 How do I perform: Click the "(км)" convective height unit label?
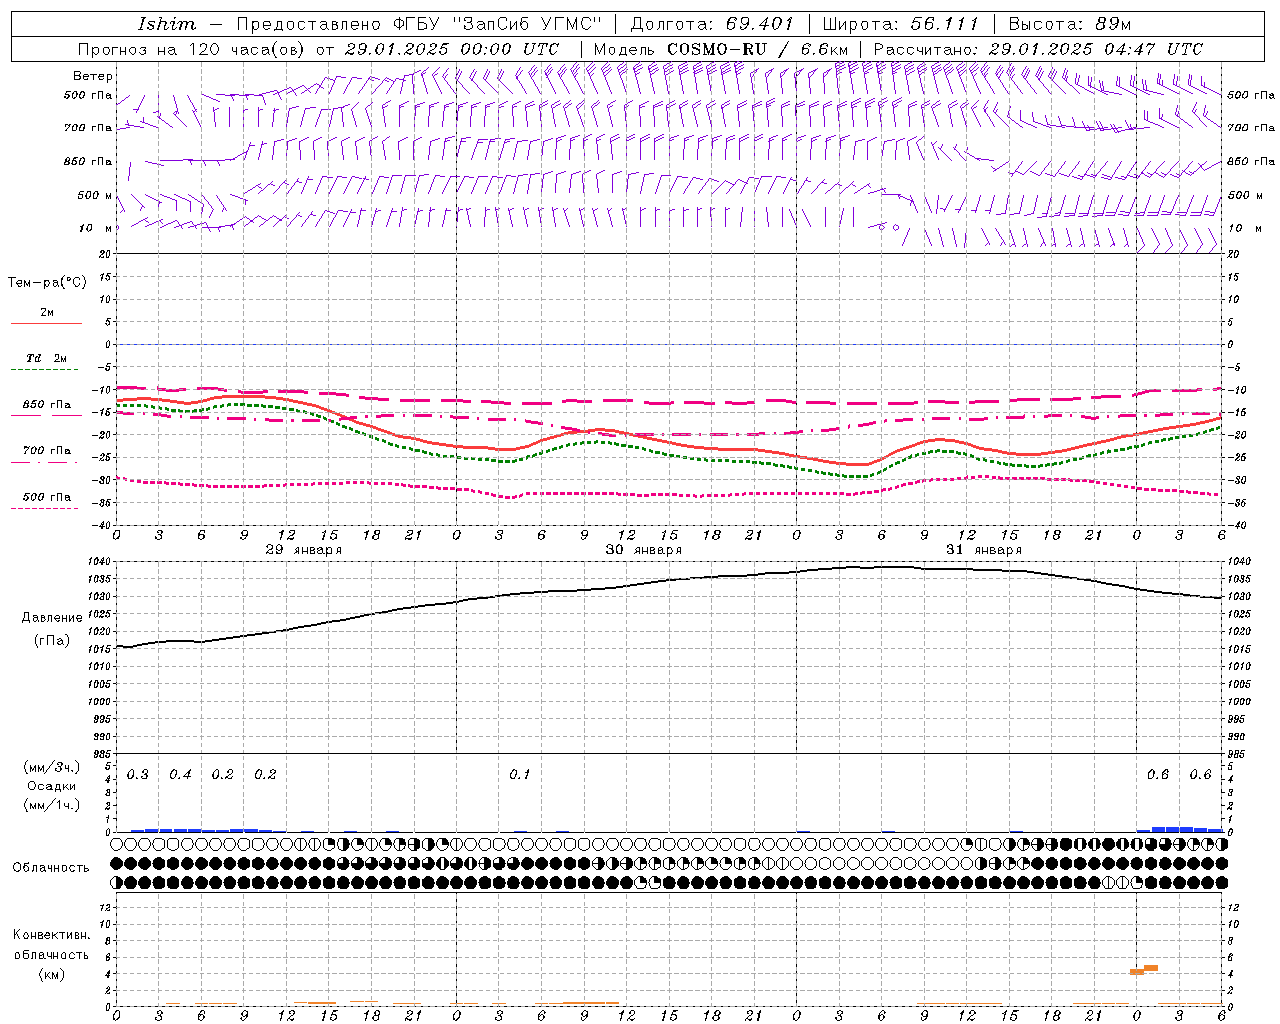tap(51, 975)
